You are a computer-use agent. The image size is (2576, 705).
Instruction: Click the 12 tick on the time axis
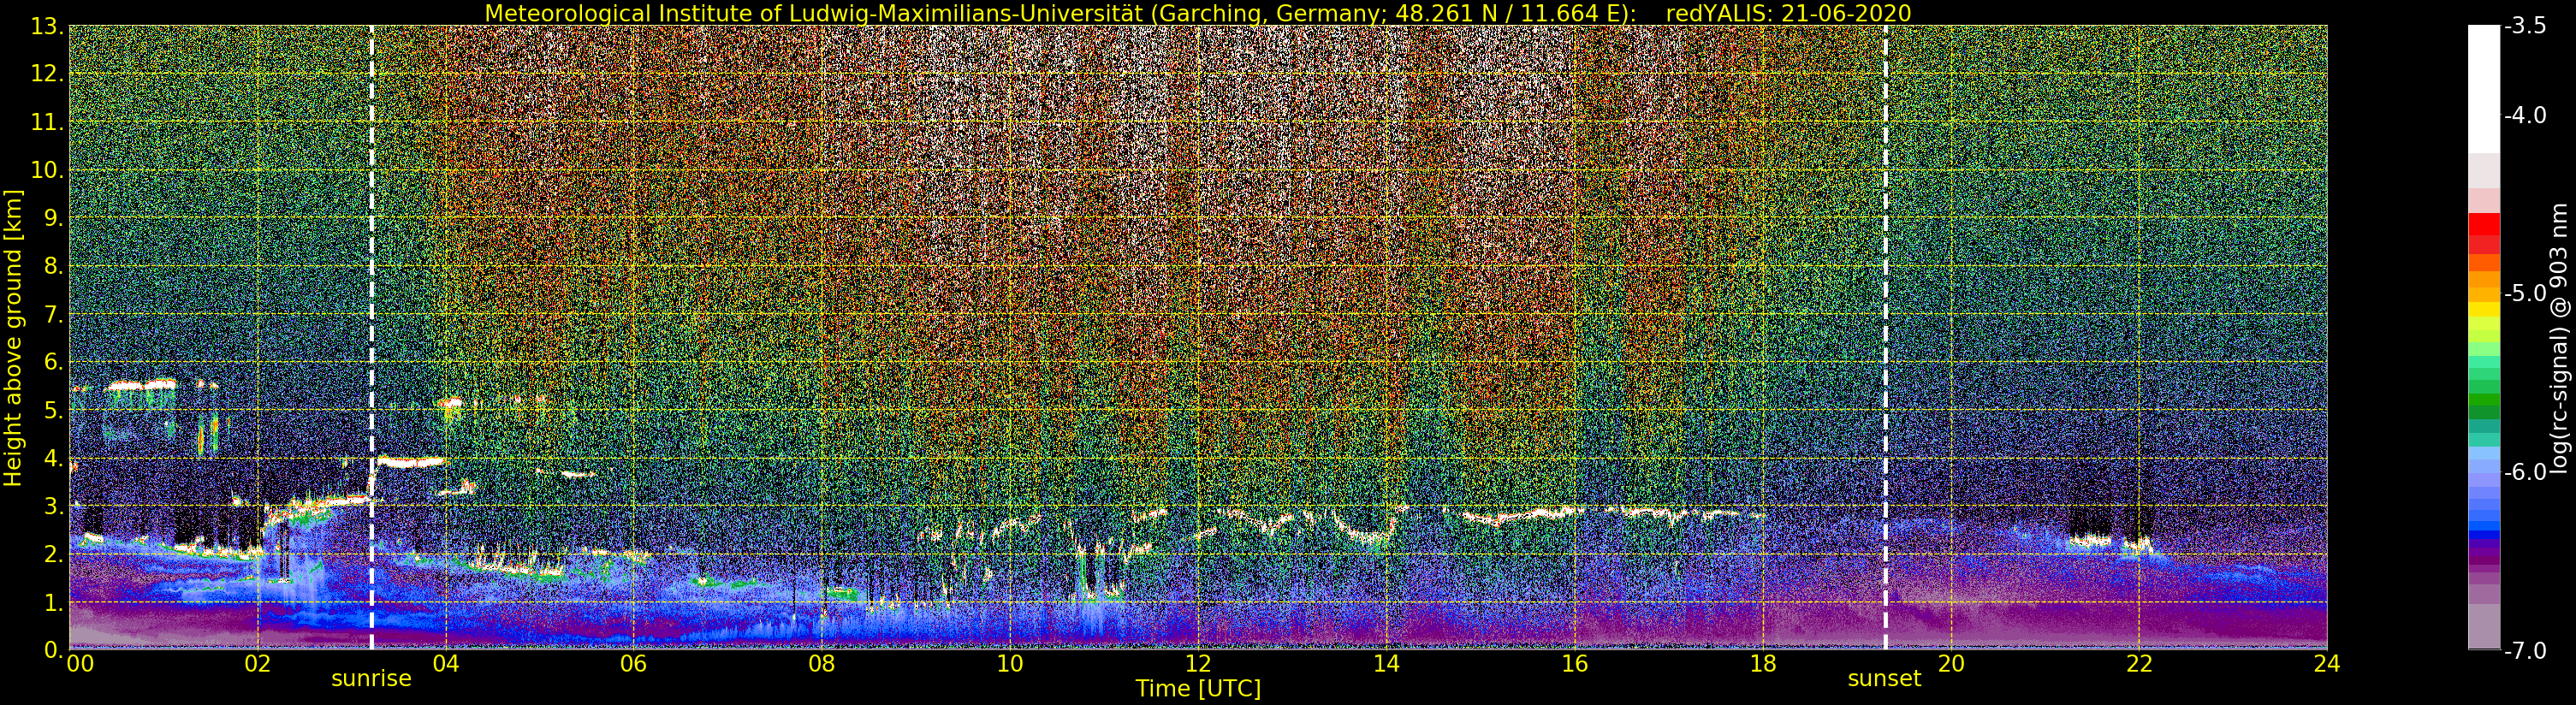point(1198,665)
